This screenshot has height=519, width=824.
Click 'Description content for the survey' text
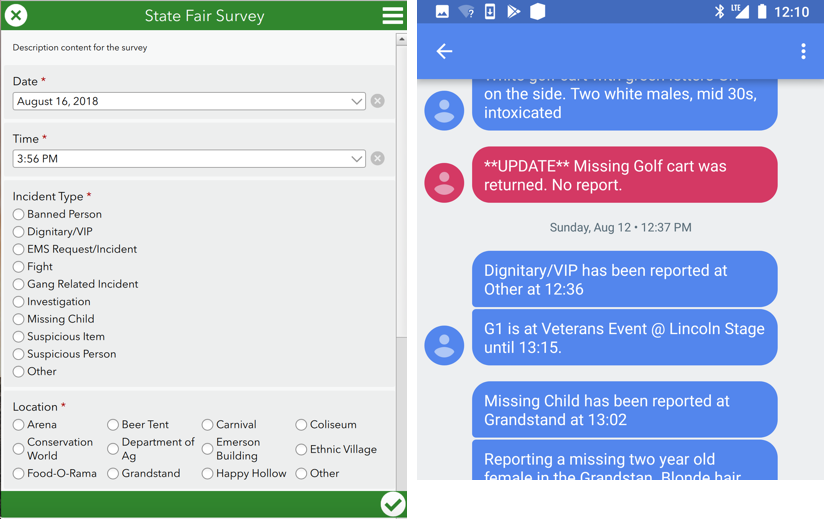[80, 47]
